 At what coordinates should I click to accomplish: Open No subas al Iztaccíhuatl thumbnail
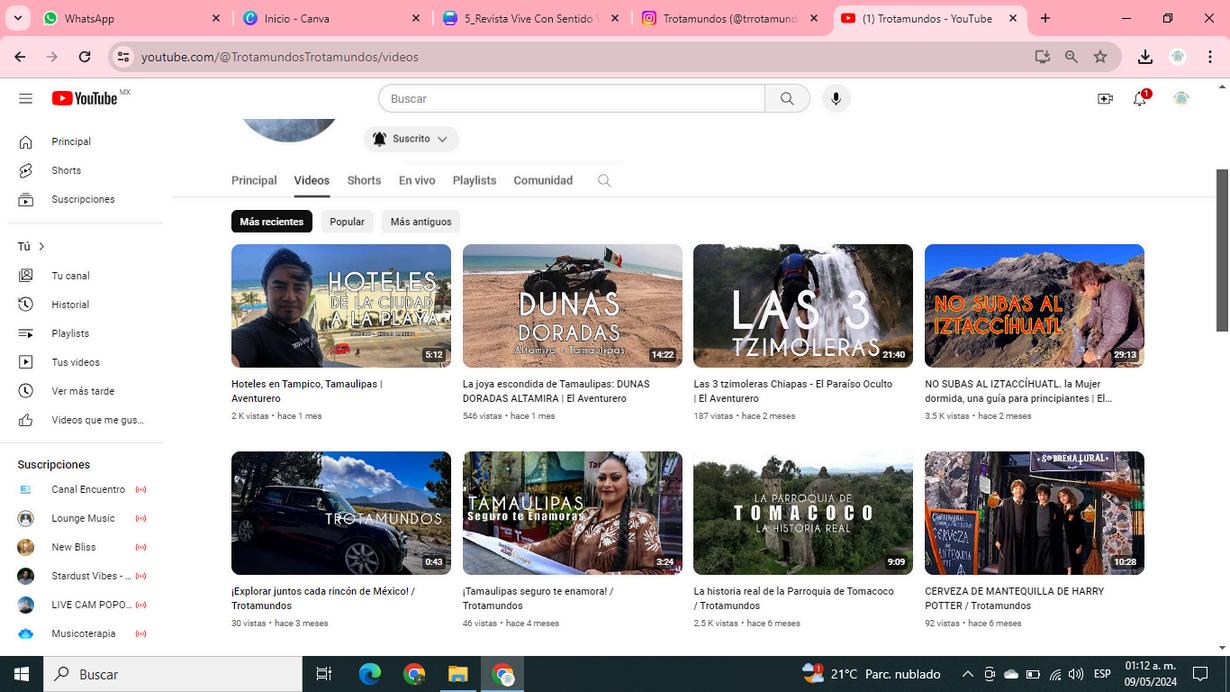(x=1034, y=306)
